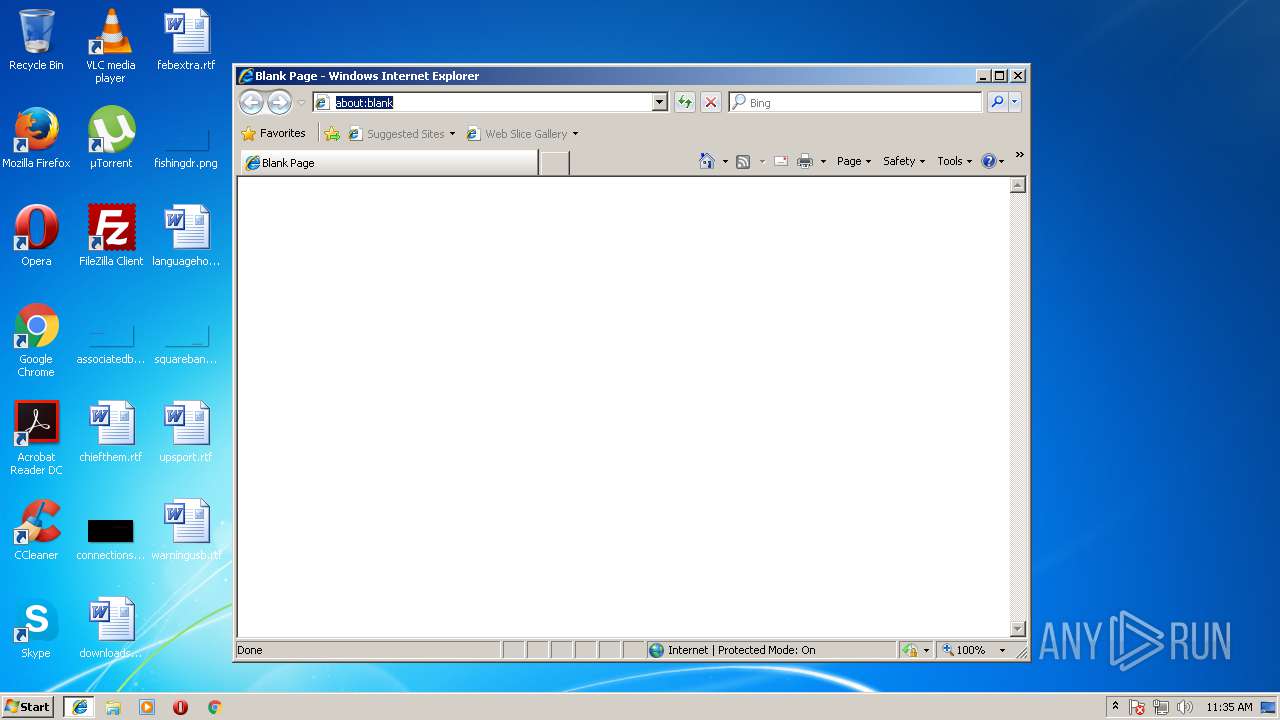1280x720 pixels.
Task: Click the Home icon
Action: point(707,161)
